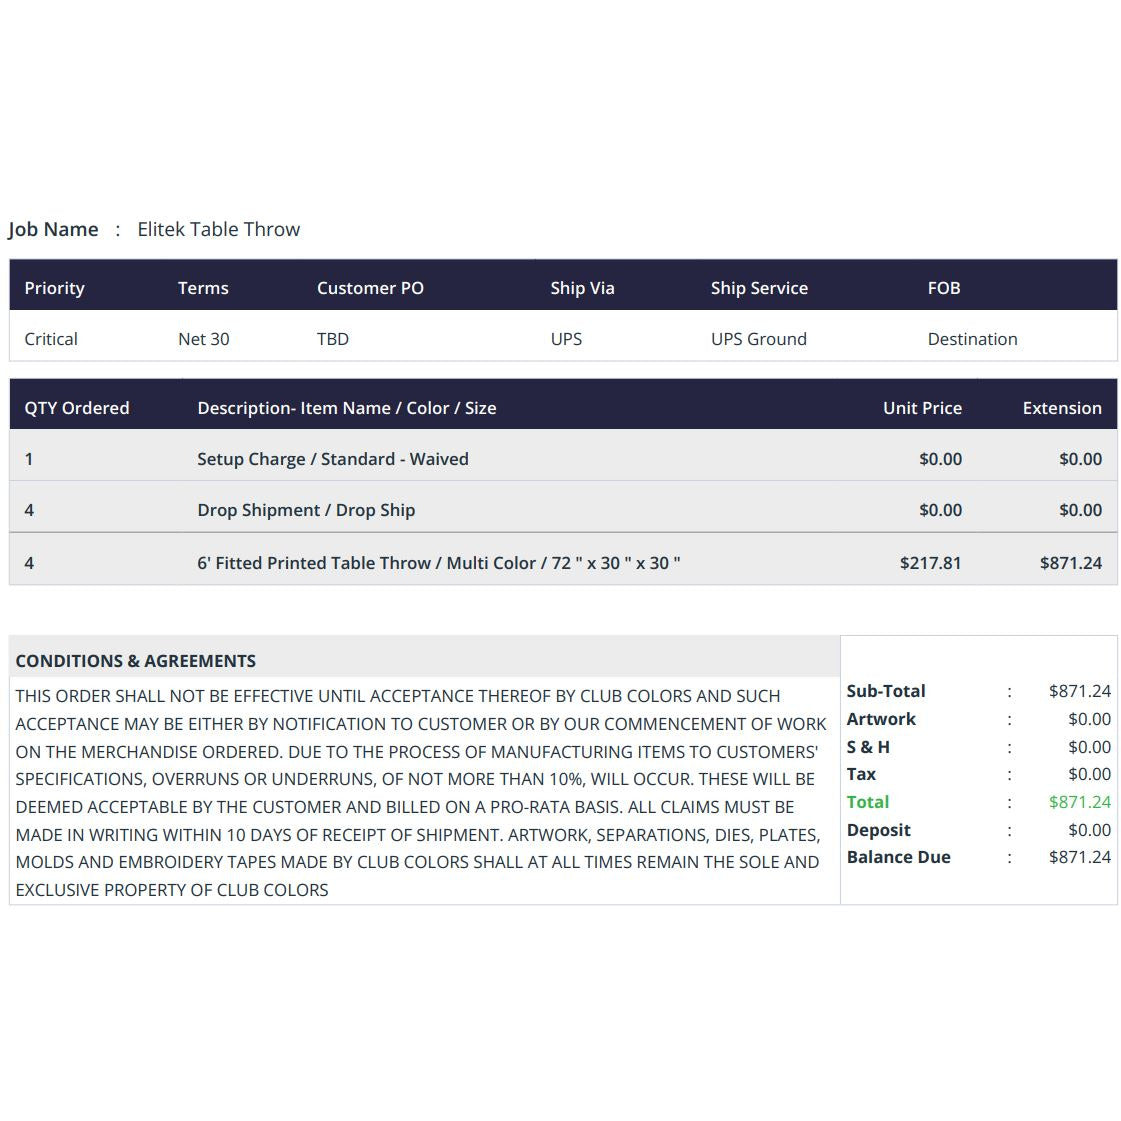Select the Ship Service column header
Screen dimensions: 1121x1121
(x=759, y=288)
